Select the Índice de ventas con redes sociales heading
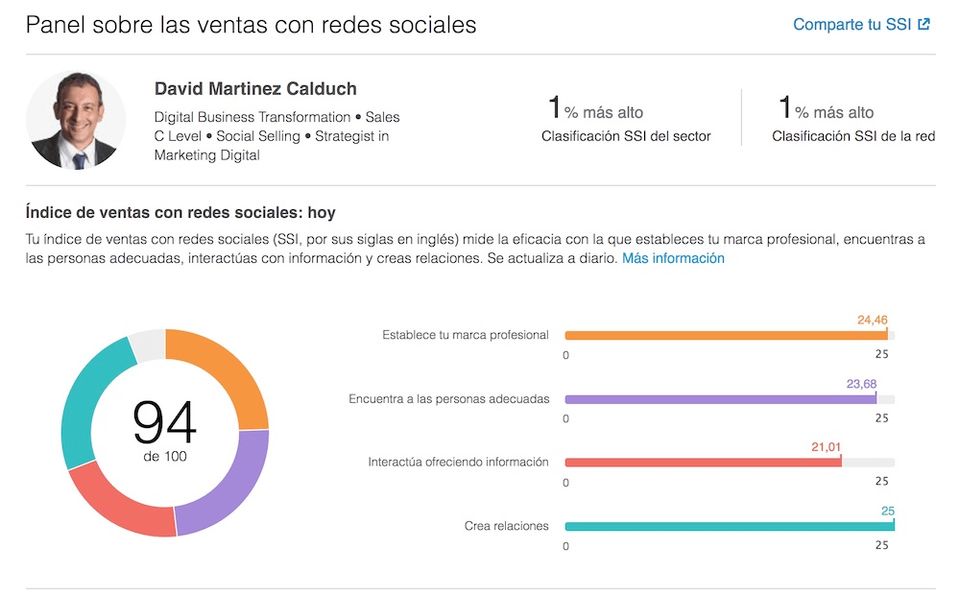960x594 pixels. click(x=180, y=212)
